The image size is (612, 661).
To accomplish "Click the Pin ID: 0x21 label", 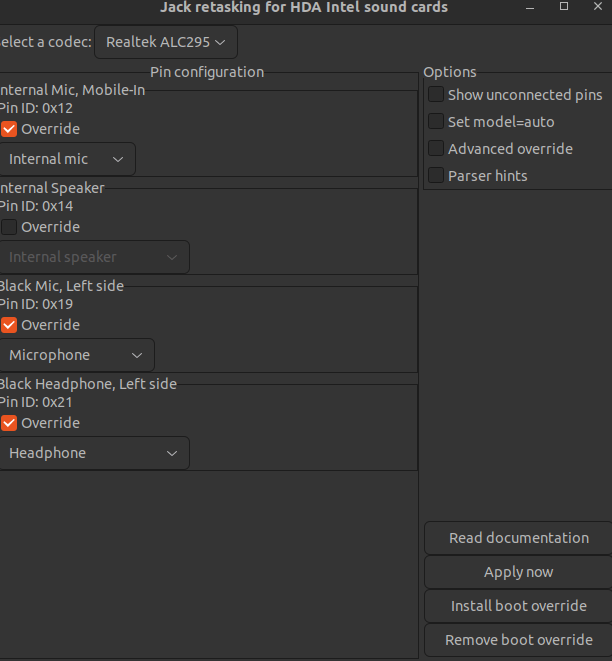I will point(36,402).
